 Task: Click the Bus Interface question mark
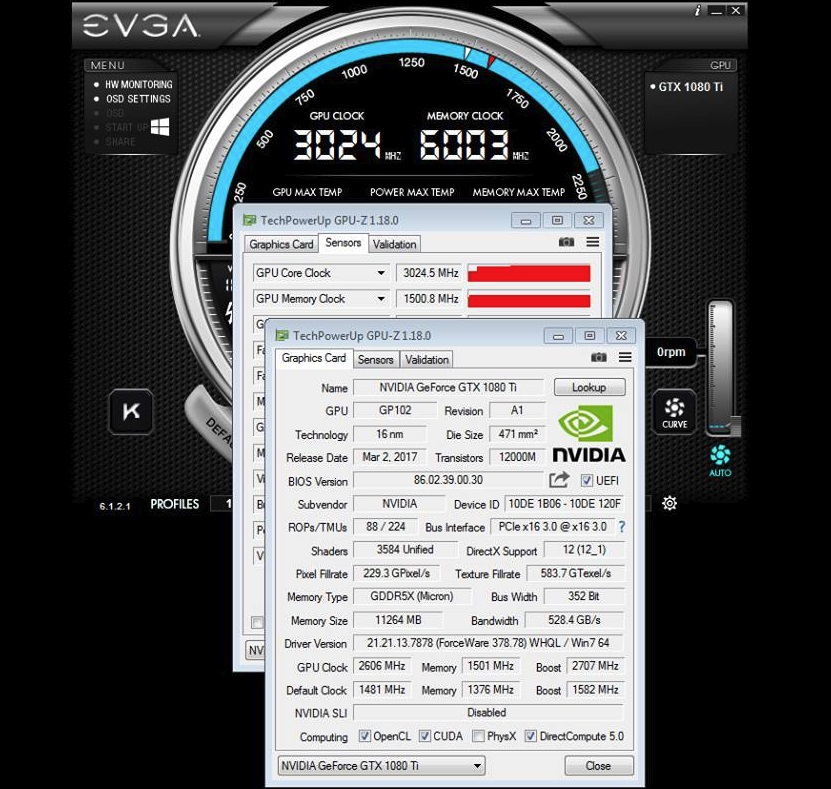621,527
